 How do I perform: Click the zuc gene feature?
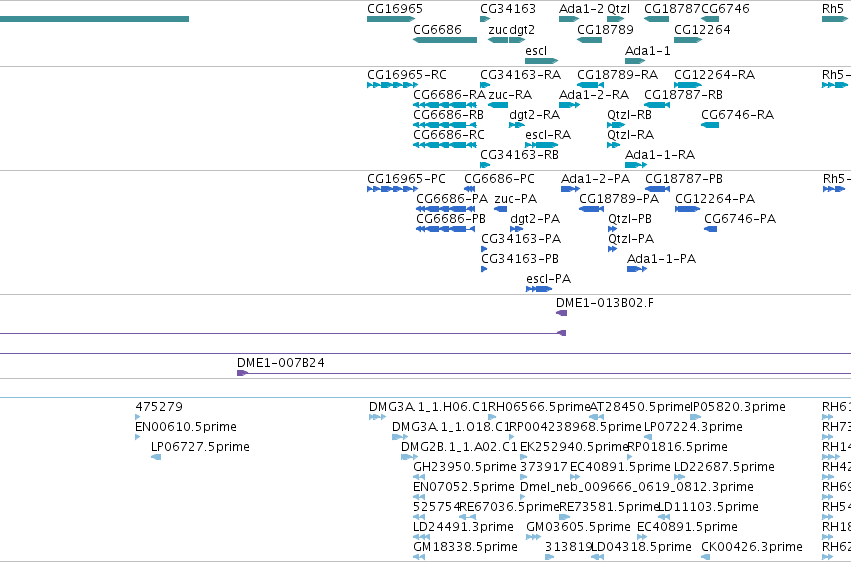tap(498, 40)
